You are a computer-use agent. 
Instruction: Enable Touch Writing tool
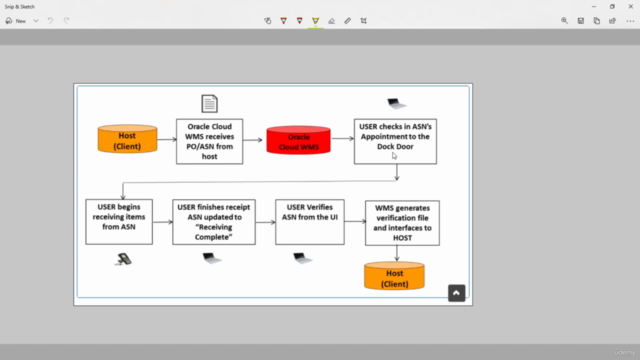coord(267,21)
